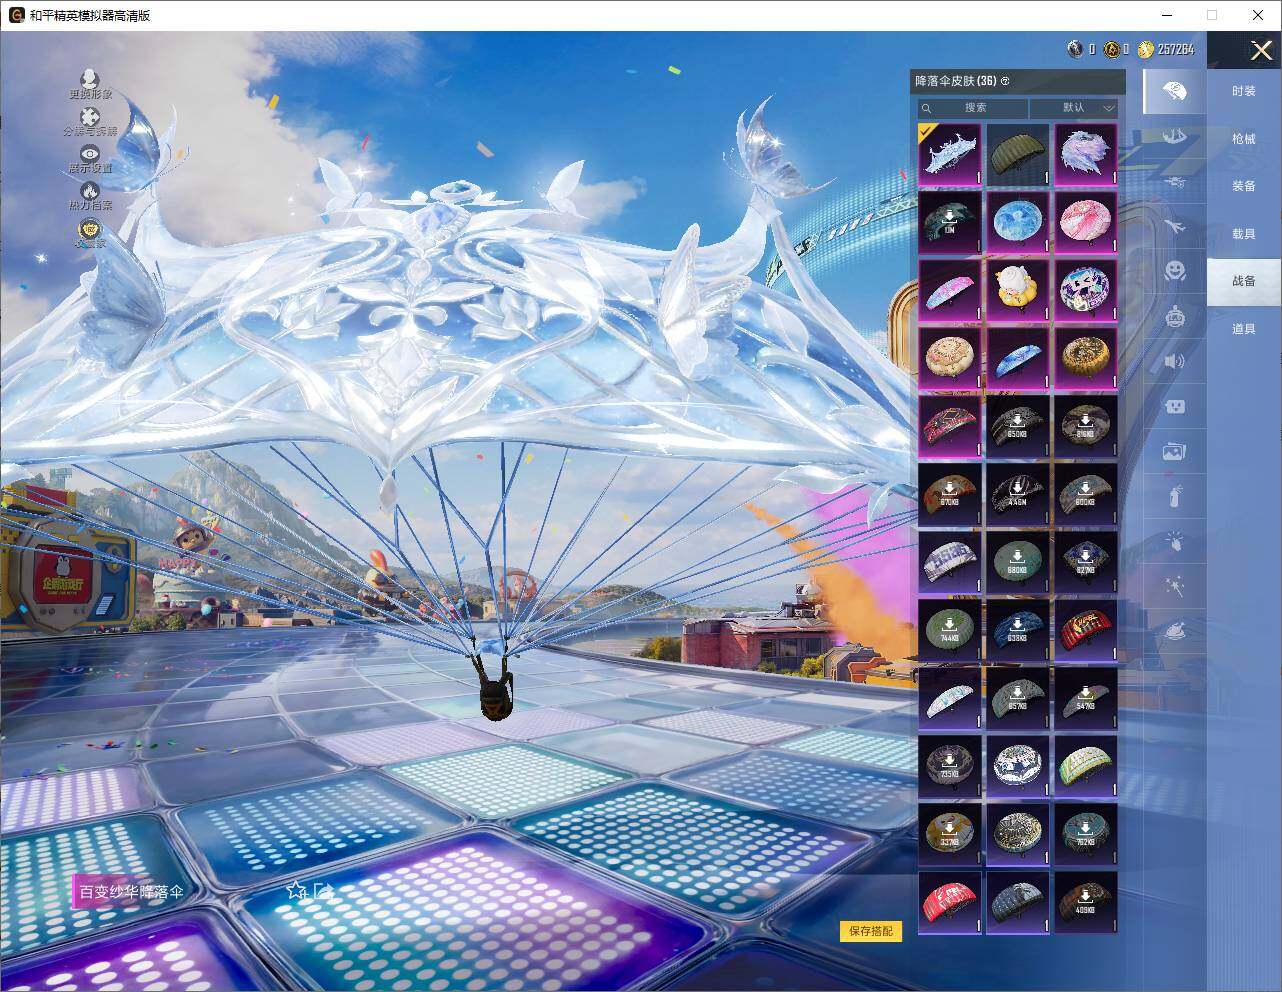Image resolution: width=1282 pixels, height=992 pixels.
Task: Download the parachute skin labeled 650KB
Action: pos(1018,427)
